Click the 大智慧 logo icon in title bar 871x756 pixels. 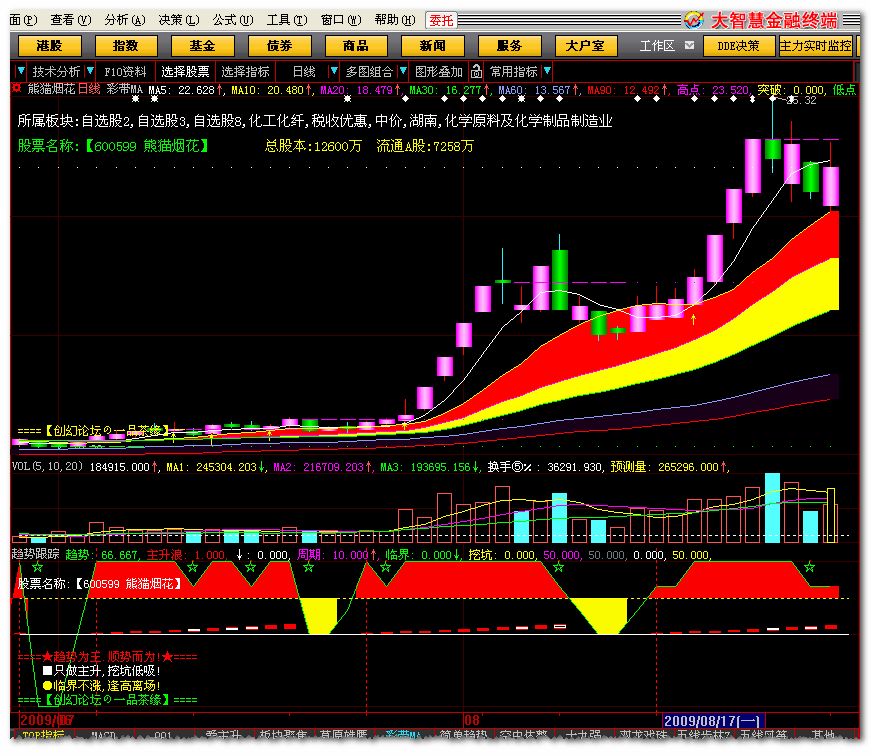[x=694, y=20]
